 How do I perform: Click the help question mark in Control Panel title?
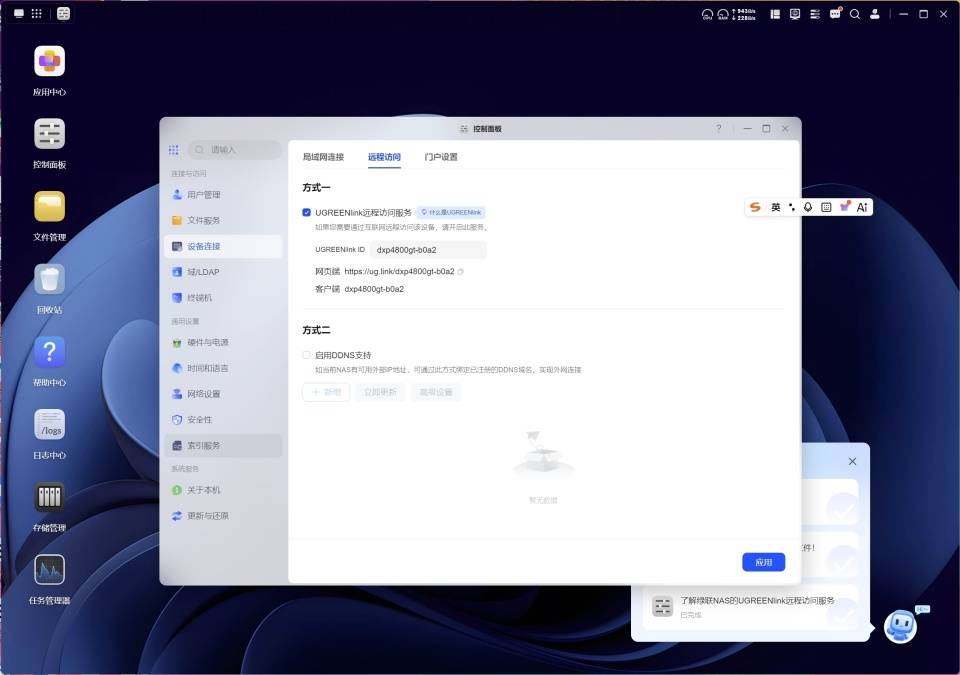point(719,129)
